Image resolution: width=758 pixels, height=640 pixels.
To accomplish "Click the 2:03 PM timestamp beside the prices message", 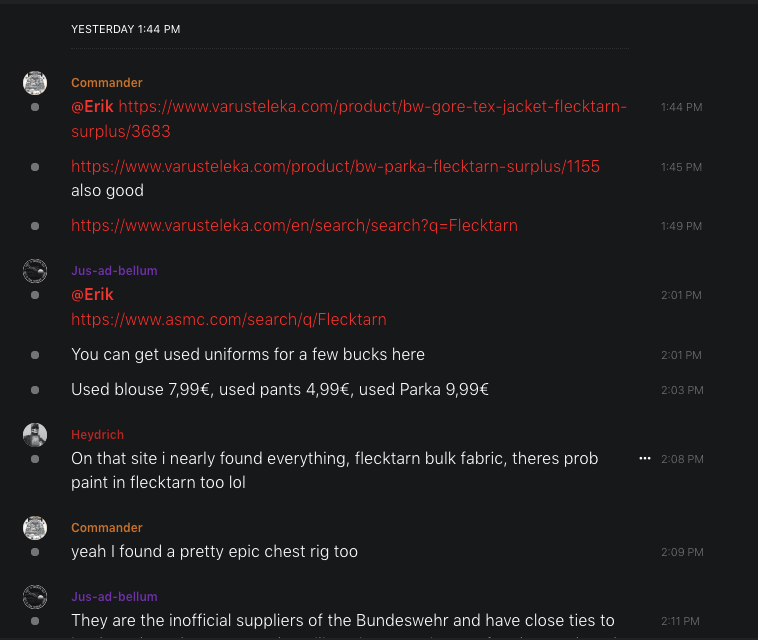I will [x=681, y=390].
